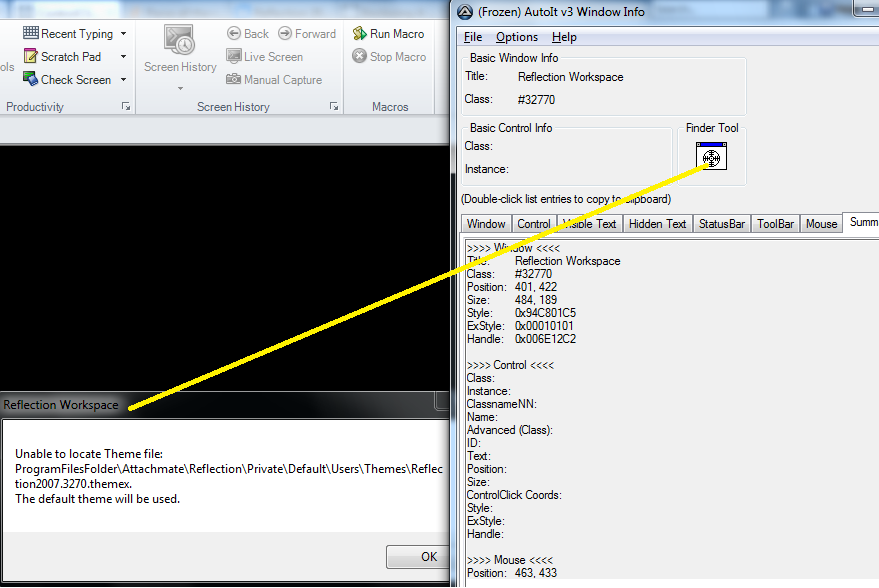The width and height of the screenshot is (879, 588).
Task: Open the Screen History group dialog launcher
Action: click(x=334, y=107)
